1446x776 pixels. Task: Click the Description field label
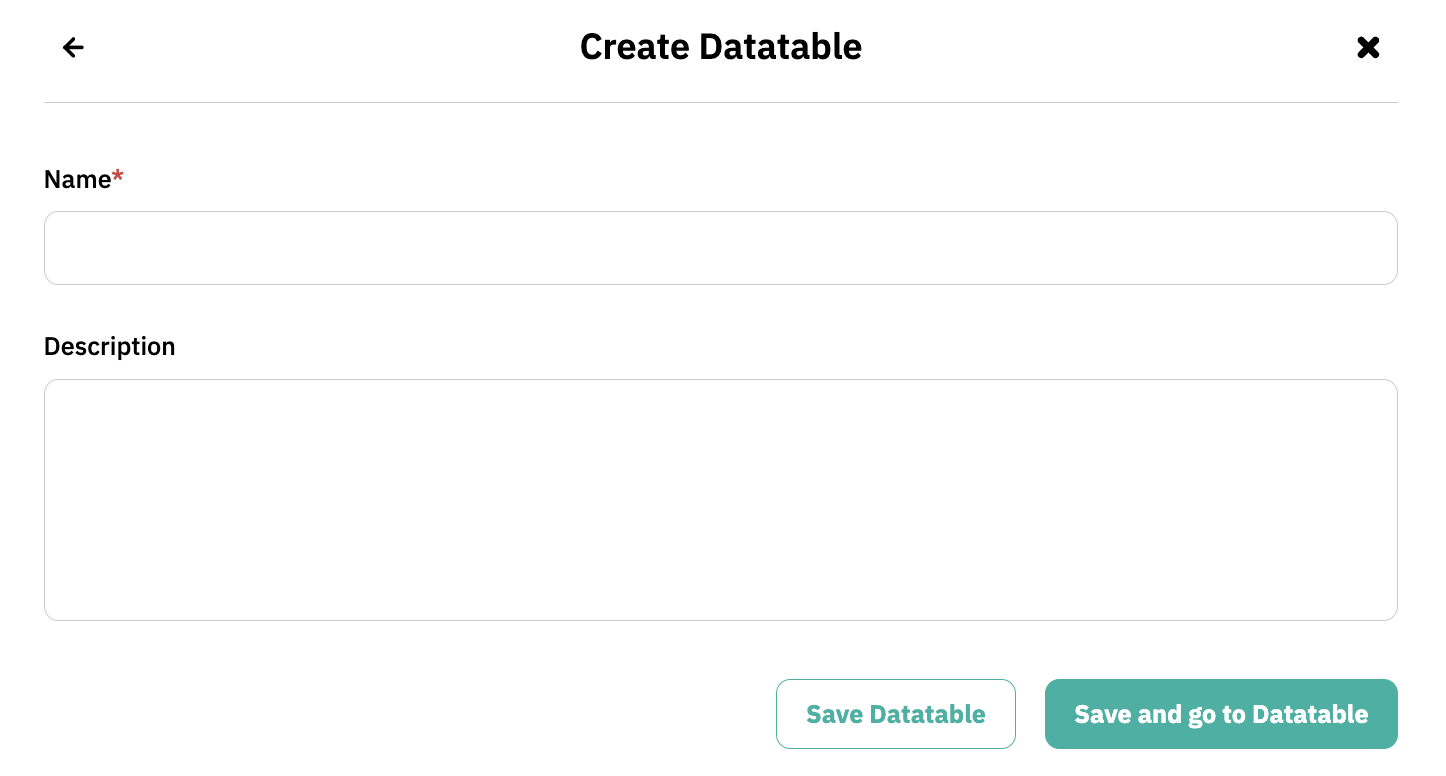coord(110,346)
